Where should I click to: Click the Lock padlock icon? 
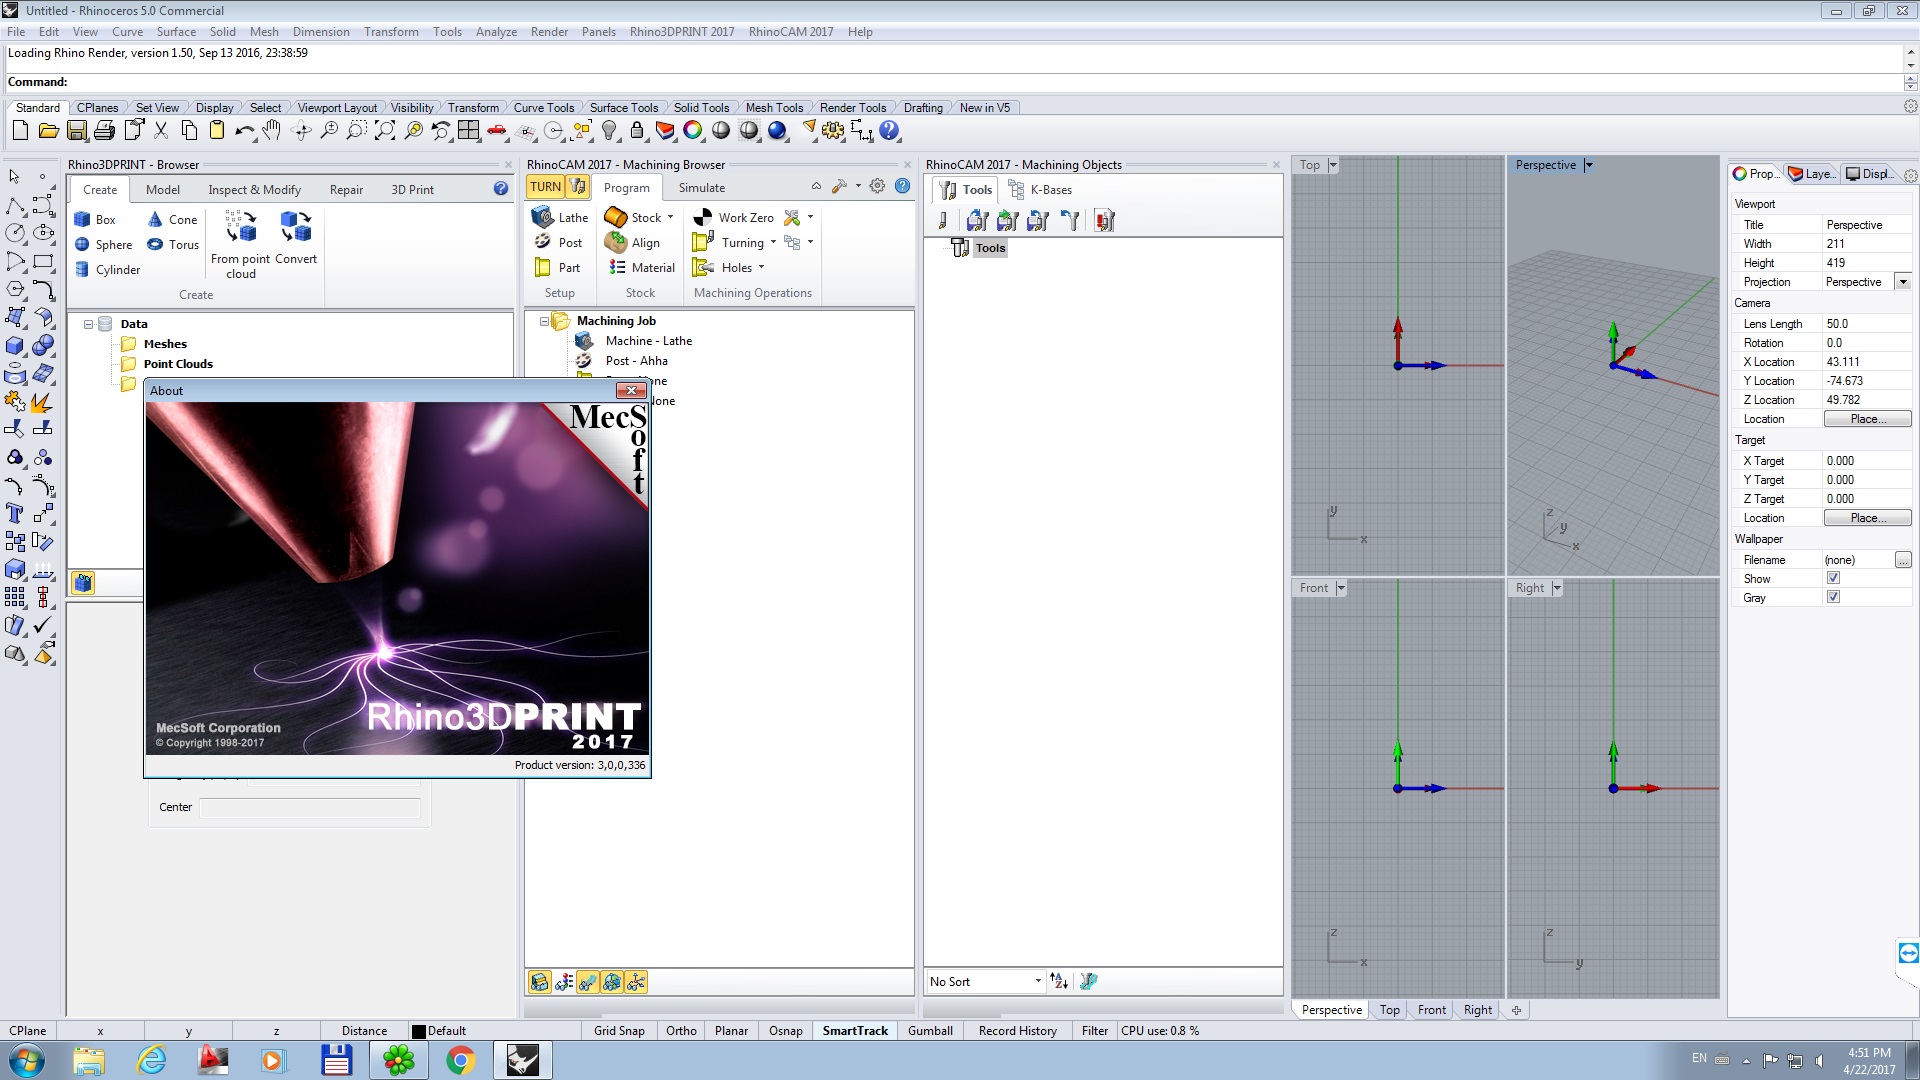click(x=636, y=131)
